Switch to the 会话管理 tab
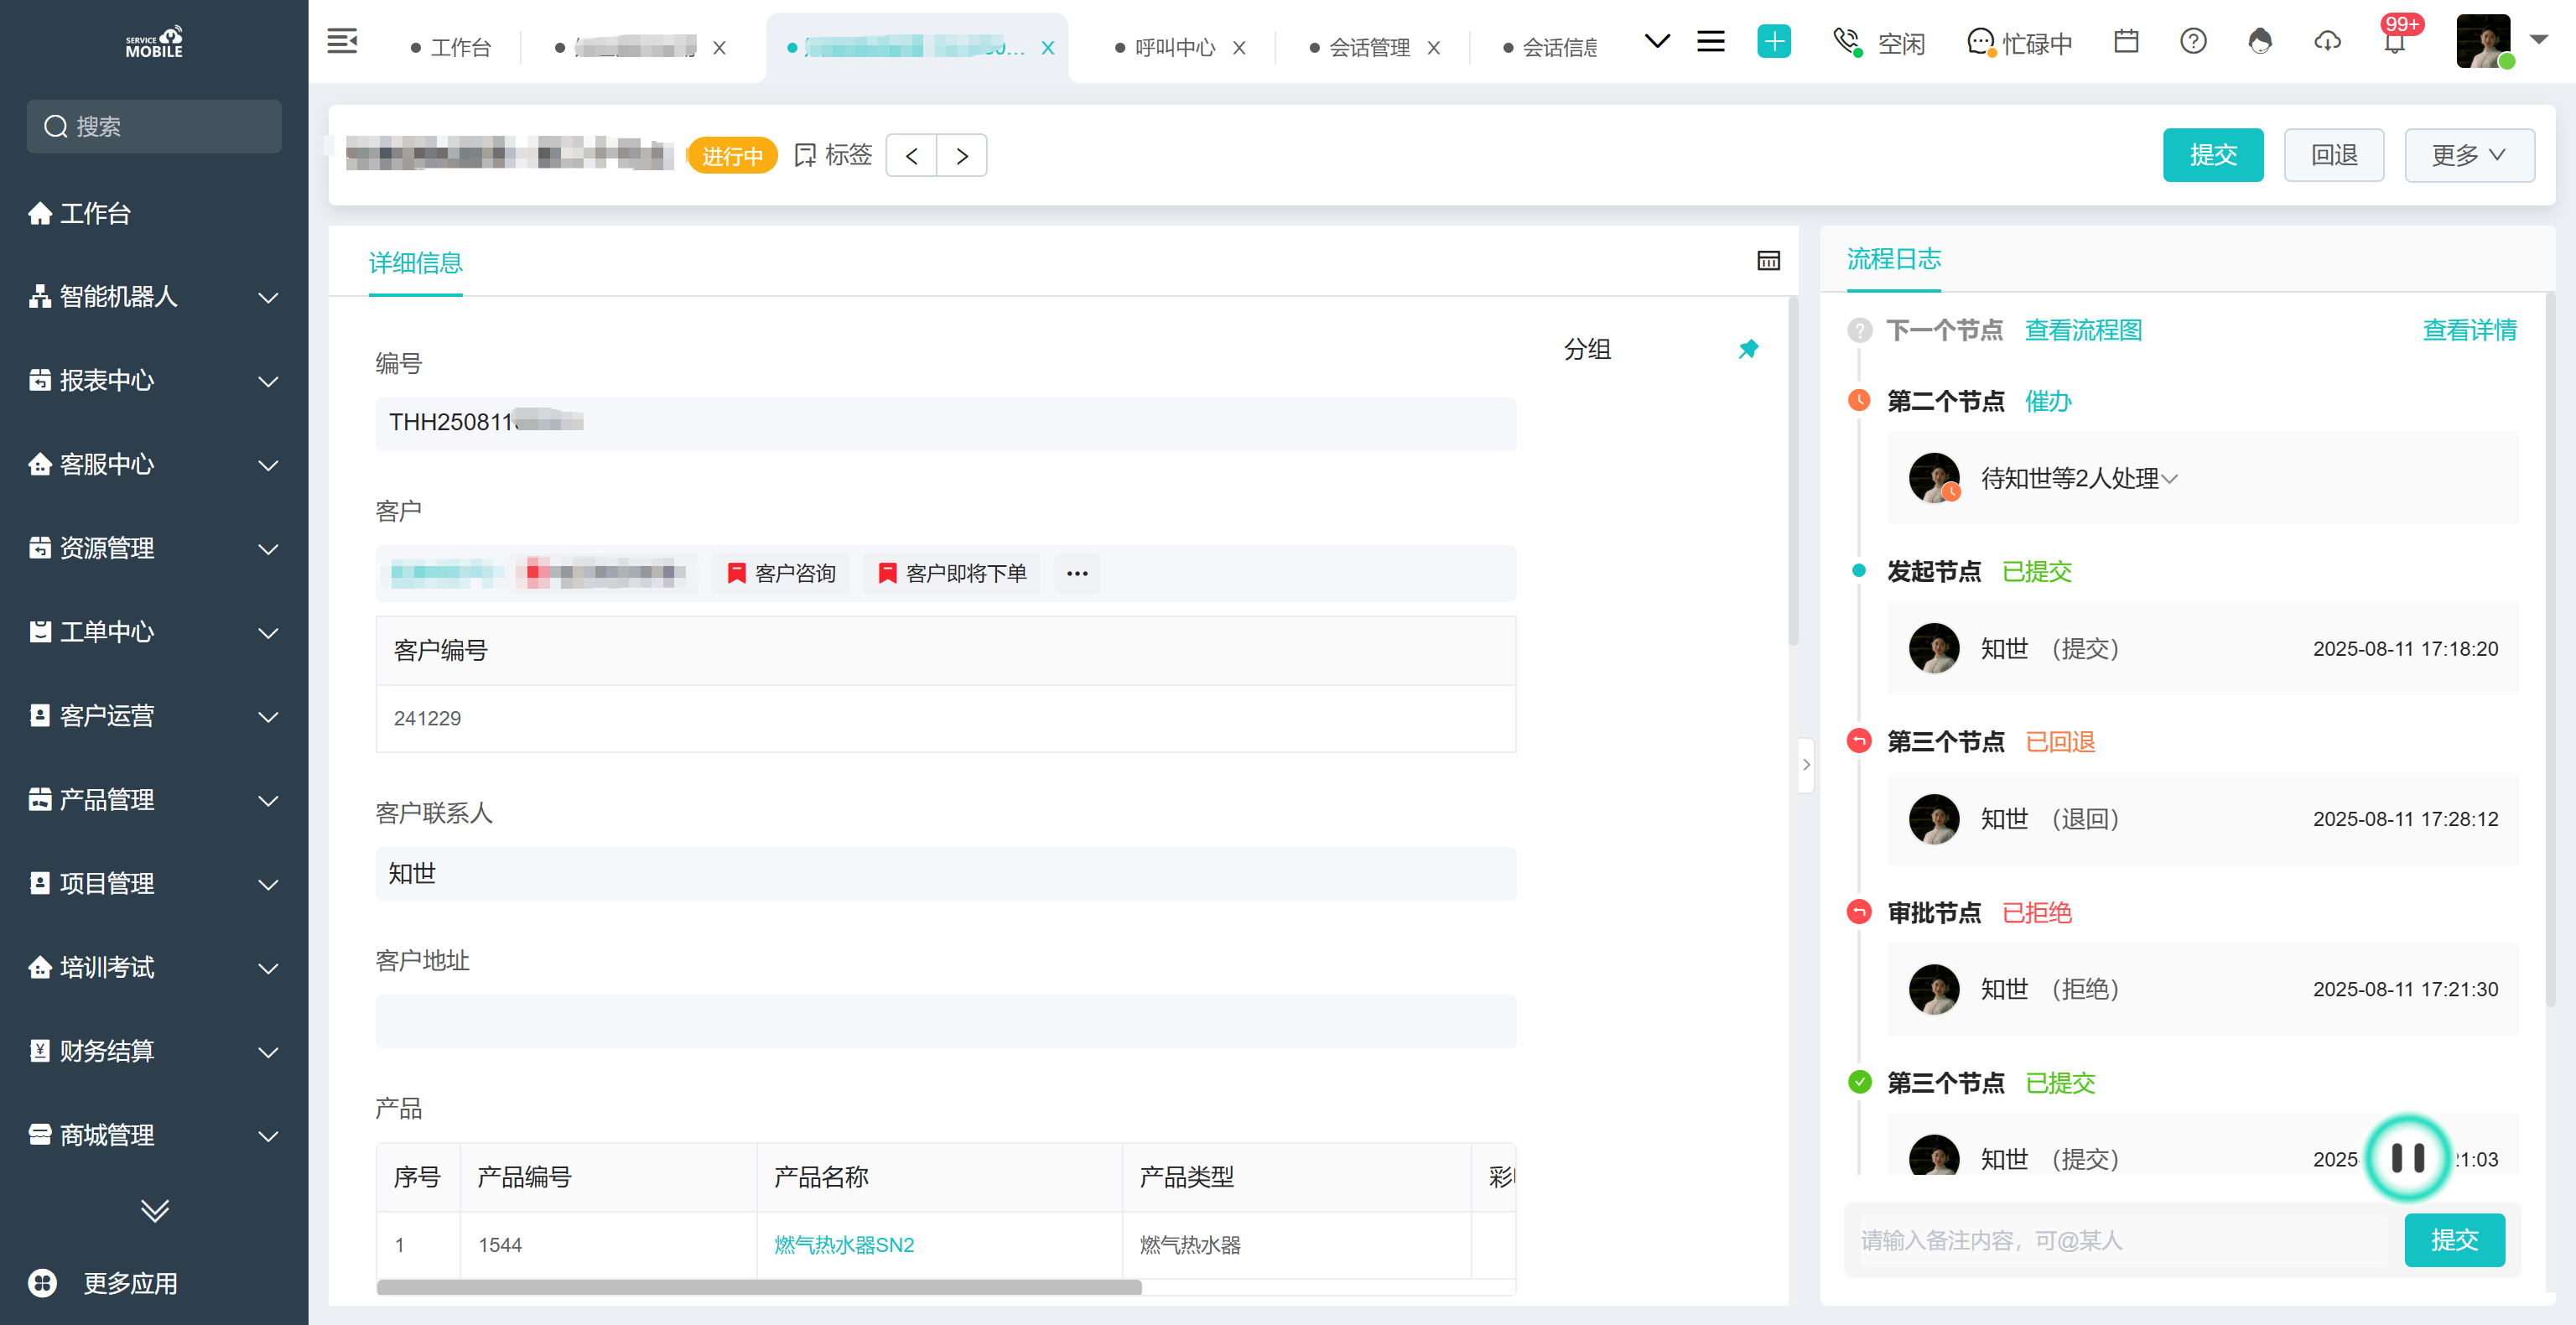 (x=1359, y=47)
